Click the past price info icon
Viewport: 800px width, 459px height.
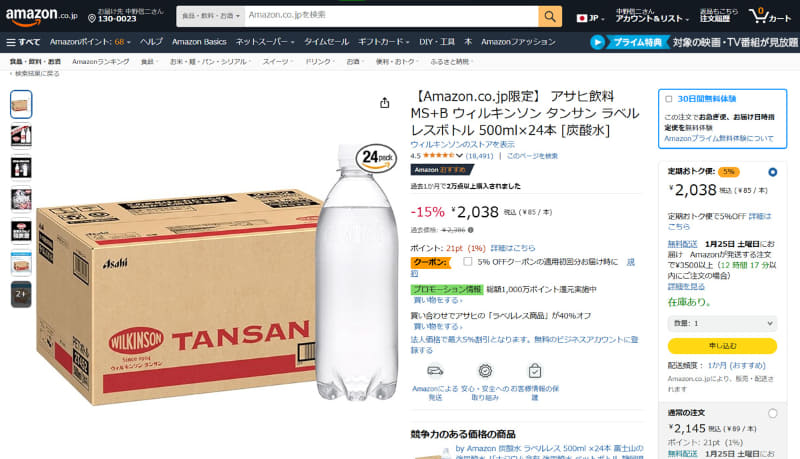click(x=470, y=230)
